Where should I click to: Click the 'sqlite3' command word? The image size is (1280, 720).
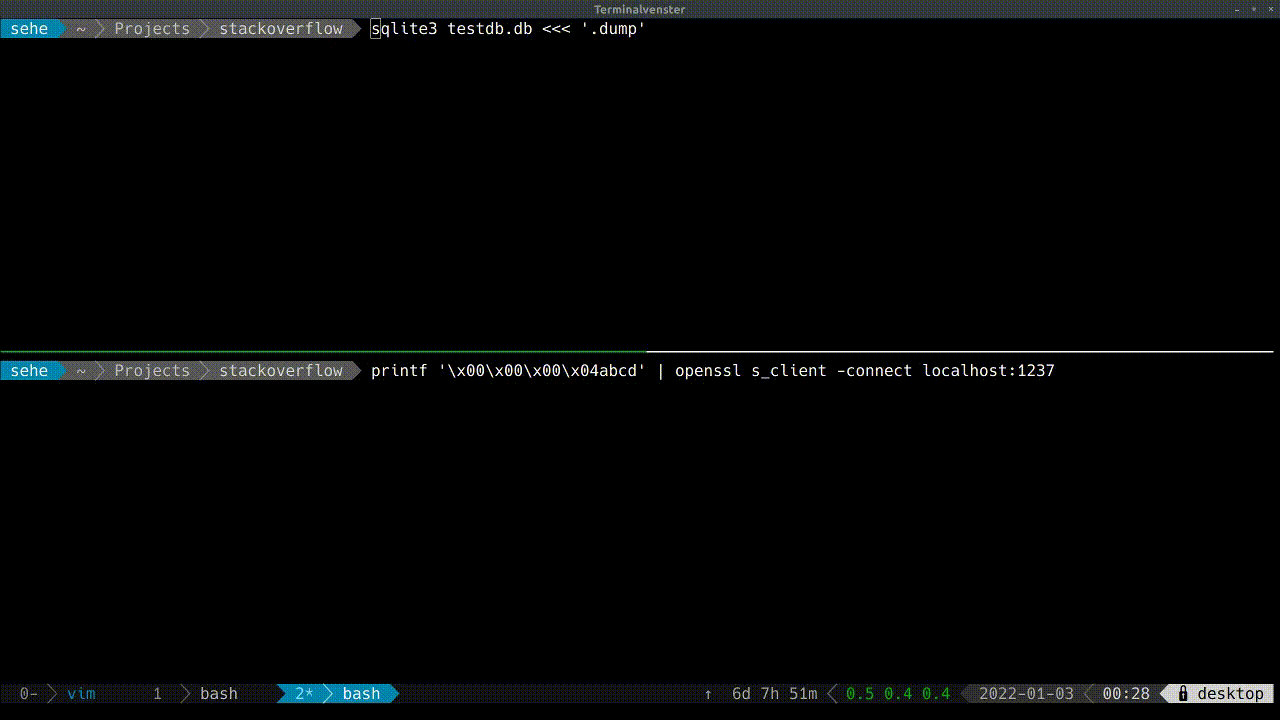point(404,29)
